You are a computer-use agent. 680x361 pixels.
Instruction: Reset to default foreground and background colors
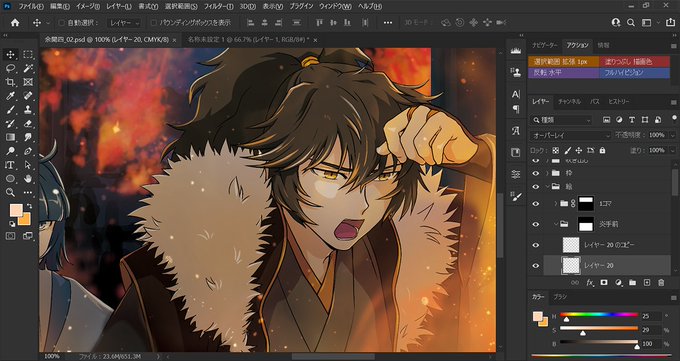[12, 224]
